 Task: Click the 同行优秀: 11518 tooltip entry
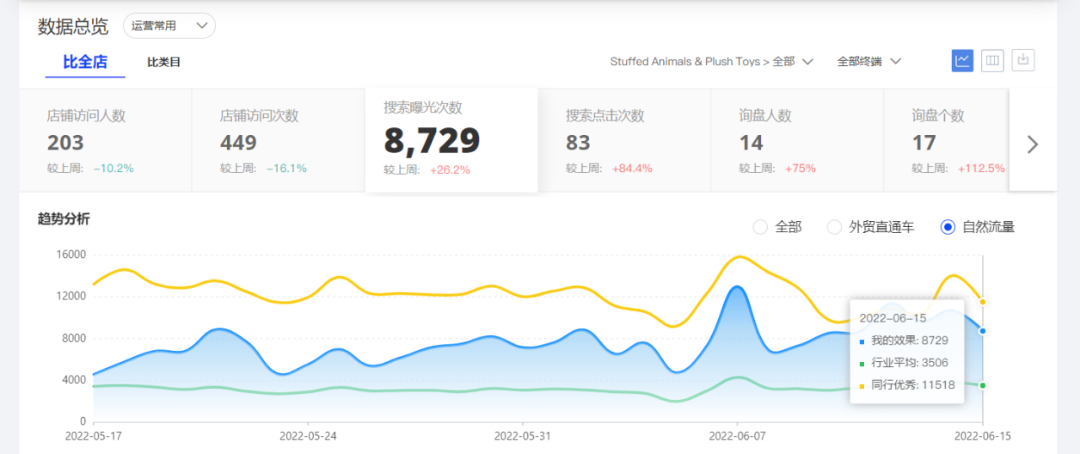[907, 385]
